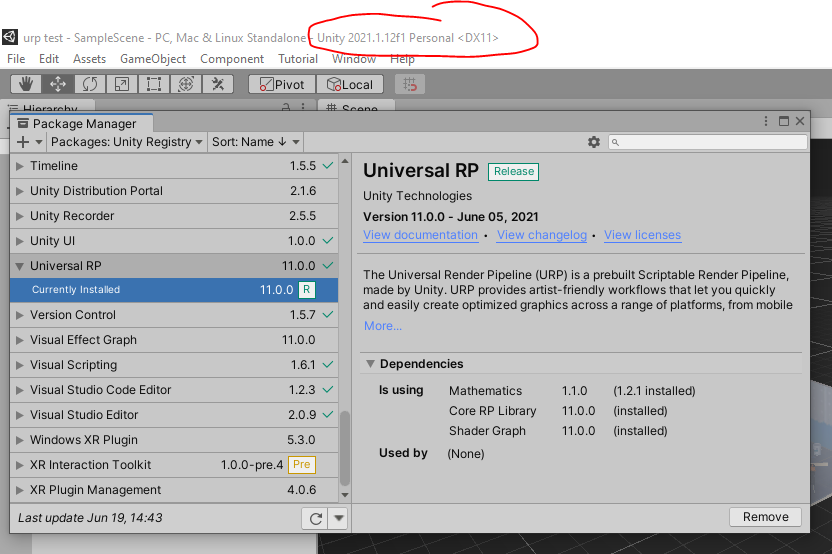
Task: Close the Package Manager window
Action: coord(800,121)
